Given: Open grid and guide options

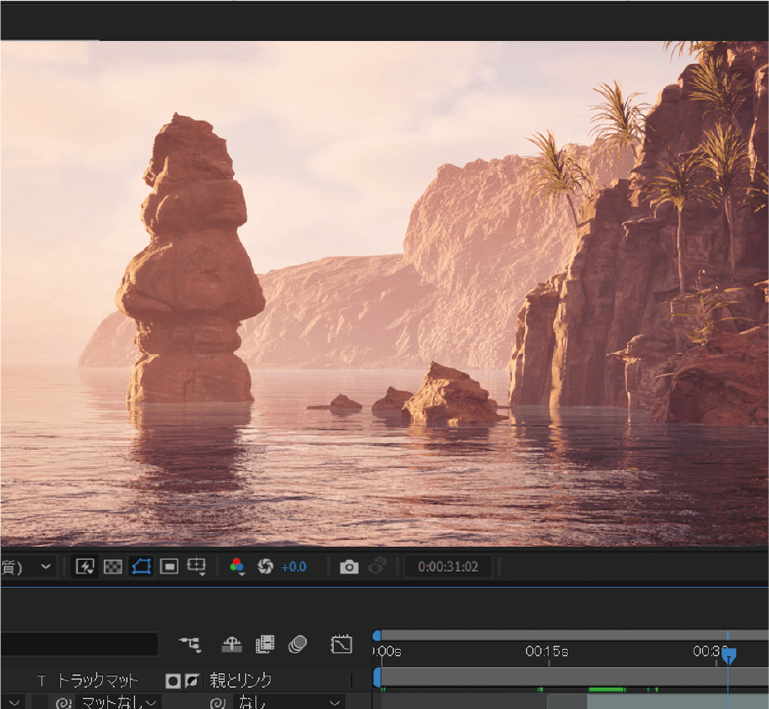Looking at the screenshot, I should (198, 567).
